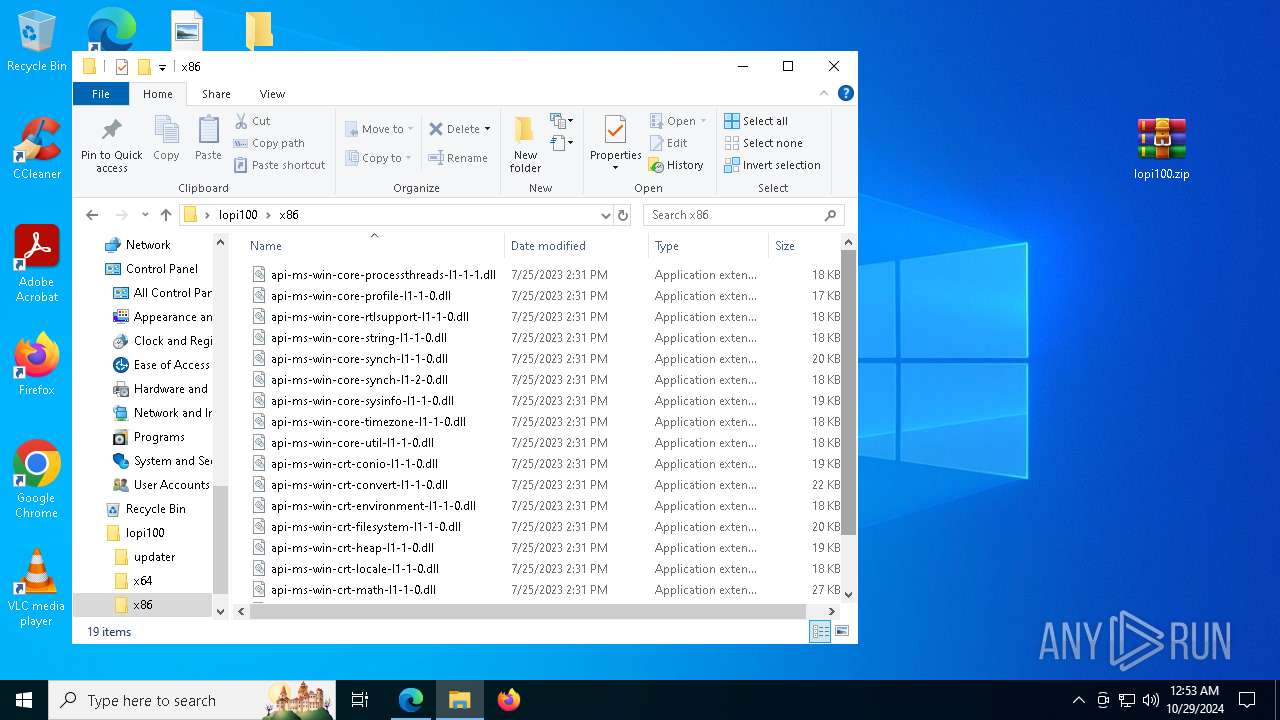Select Network in navigation pane

pyautogui.click(x=148, y=245)
